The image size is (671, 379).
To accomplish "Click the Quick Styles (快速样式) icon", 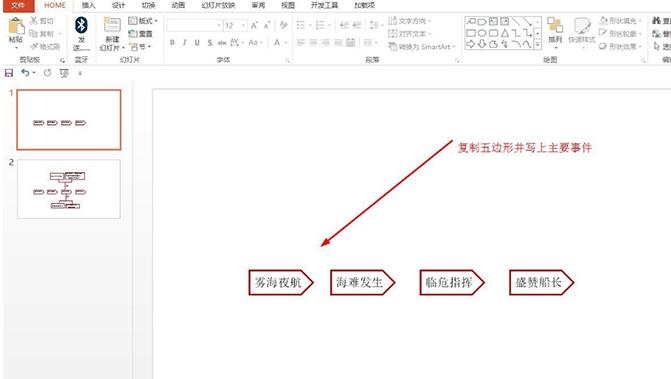I will (x=582, y=26).
